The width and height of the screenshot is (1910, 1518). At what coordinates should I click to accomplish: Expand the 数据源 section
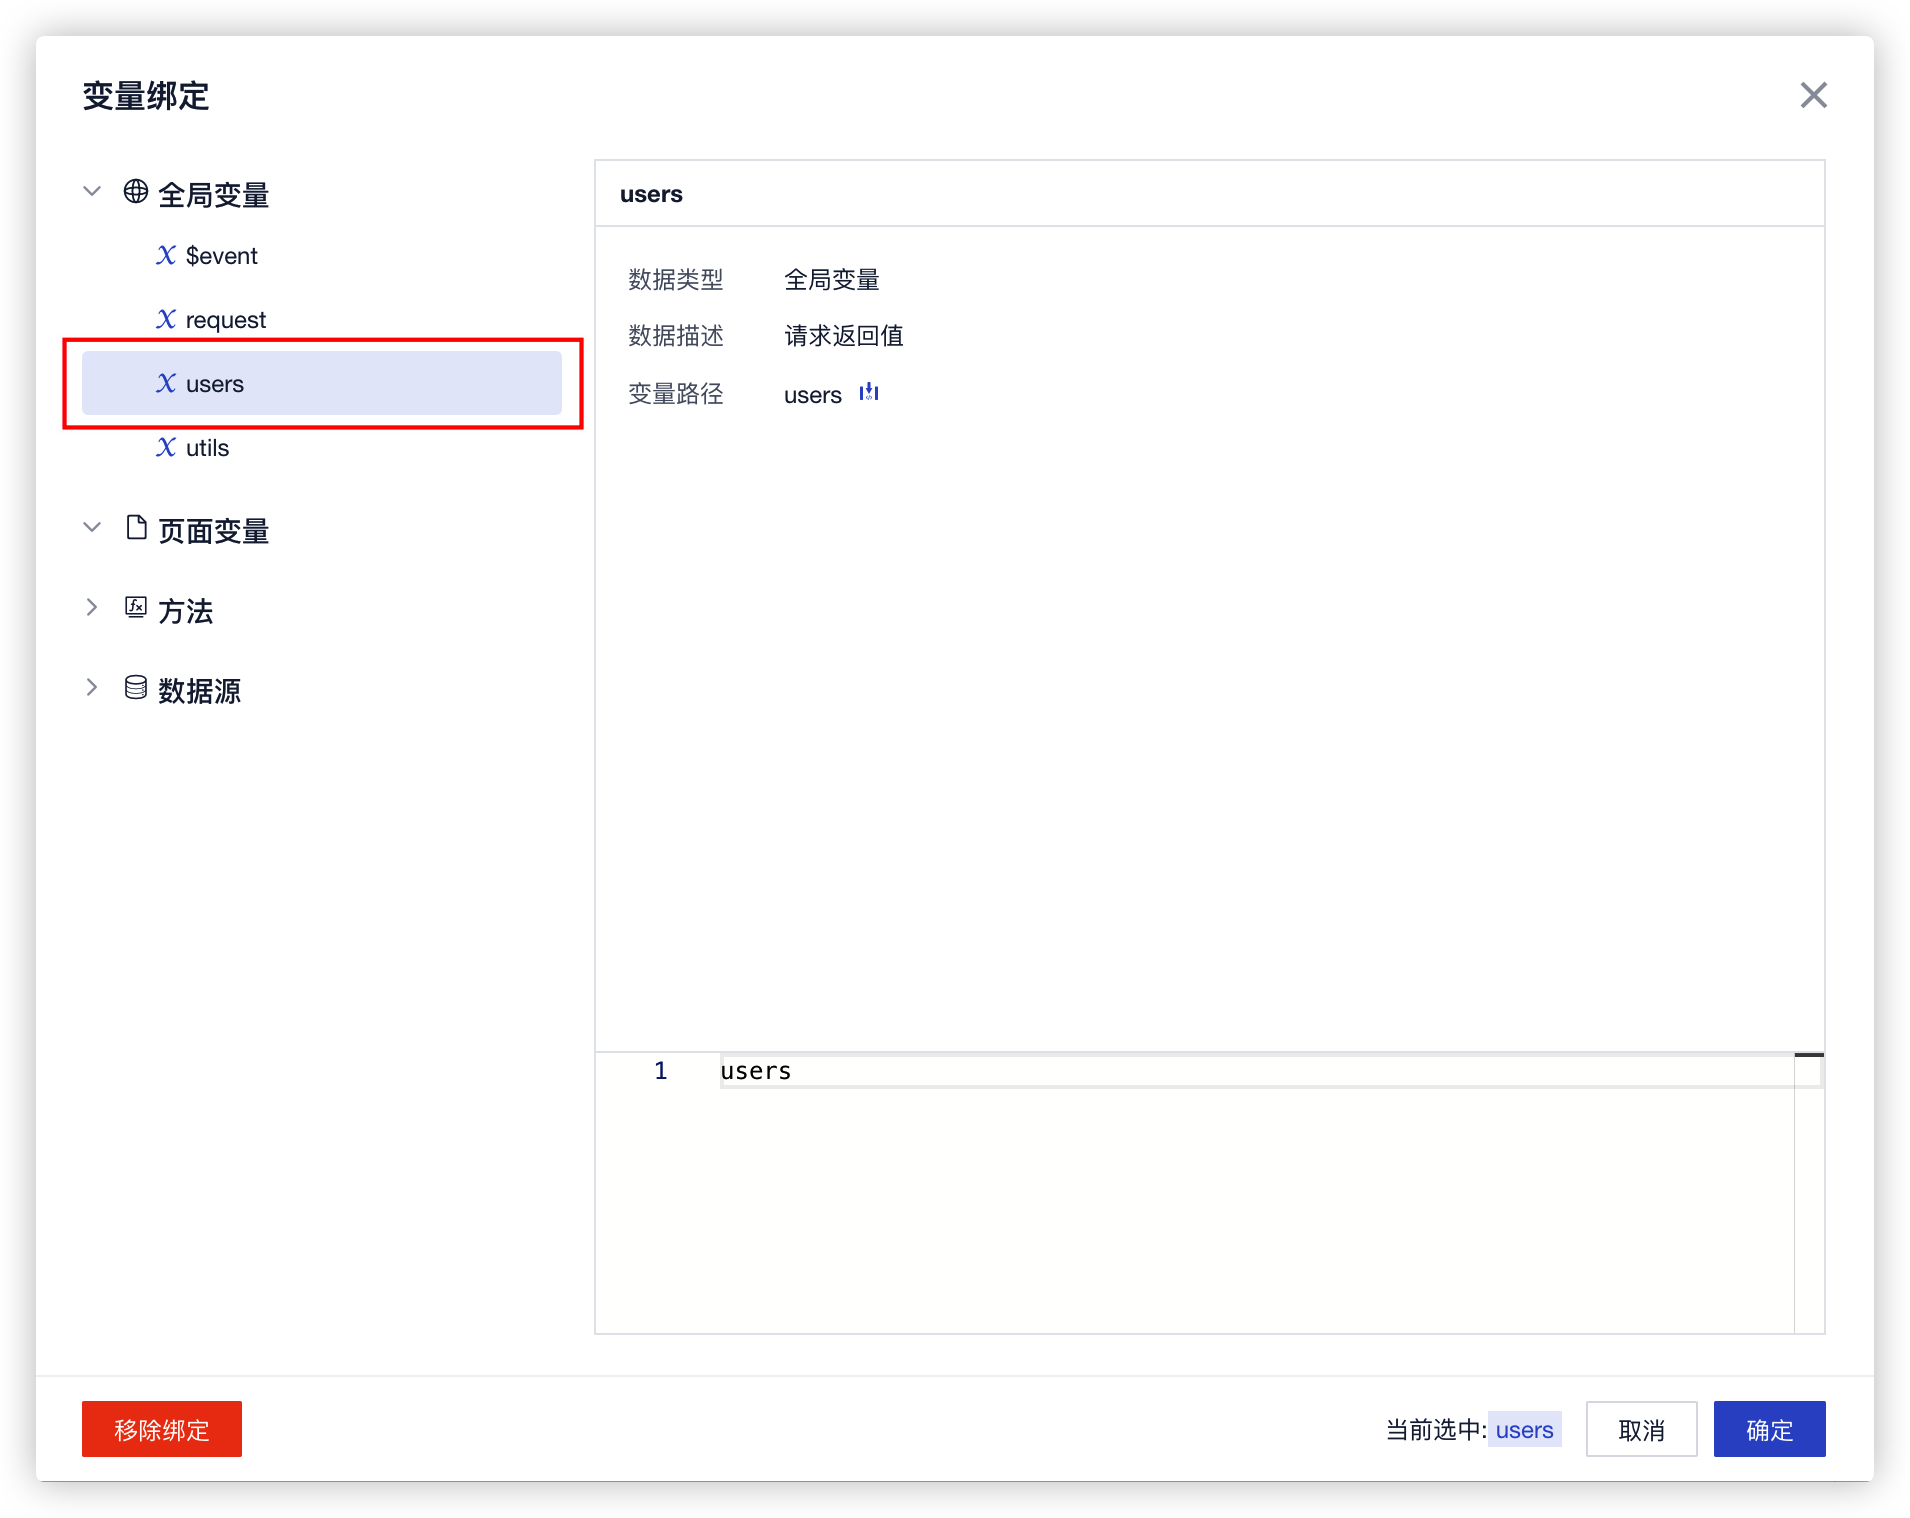coord(91,686)
